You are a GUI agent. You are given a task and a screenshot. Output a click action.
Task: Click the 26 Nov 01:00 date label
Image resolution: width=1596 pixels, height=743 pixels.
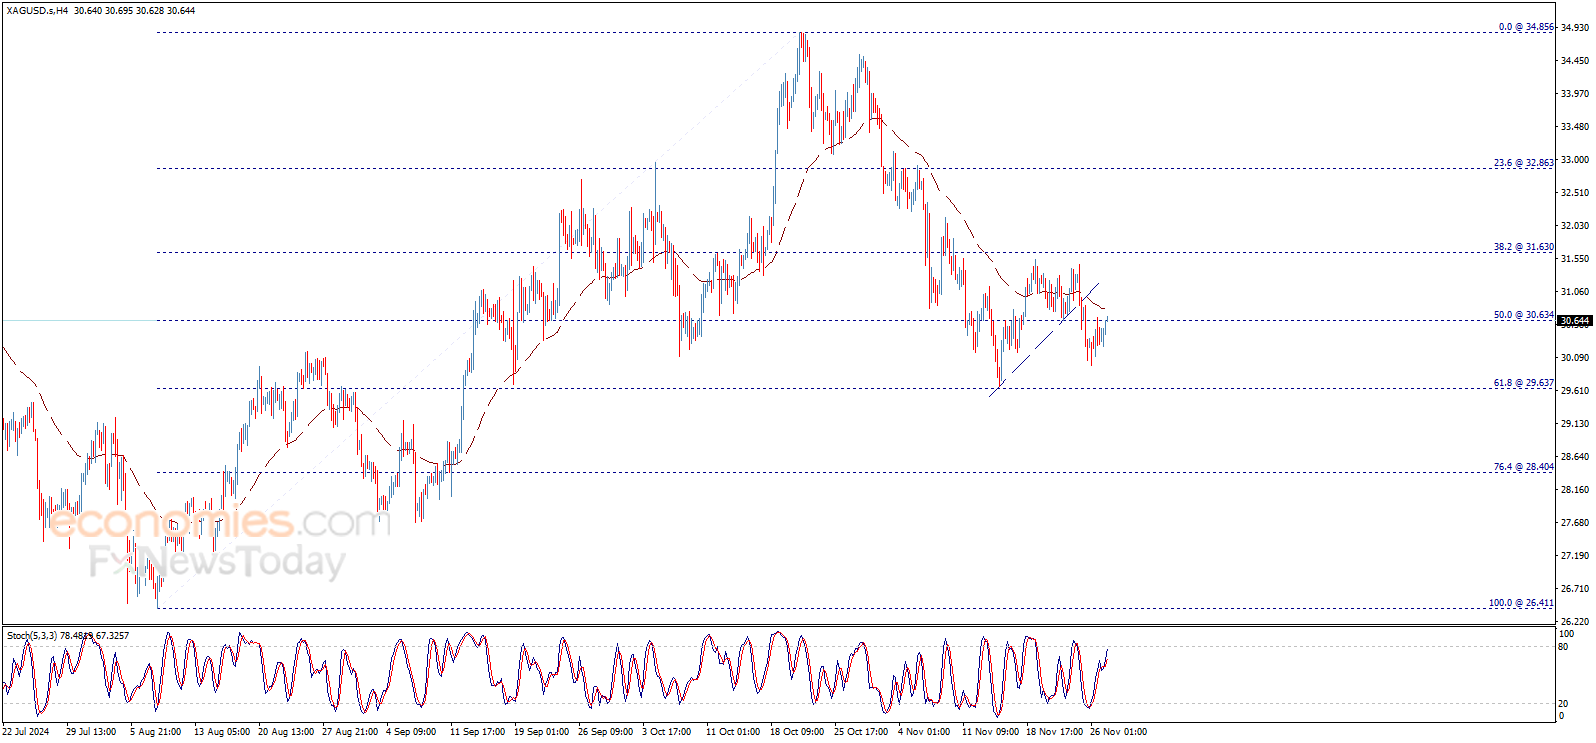pos(1118,732)
